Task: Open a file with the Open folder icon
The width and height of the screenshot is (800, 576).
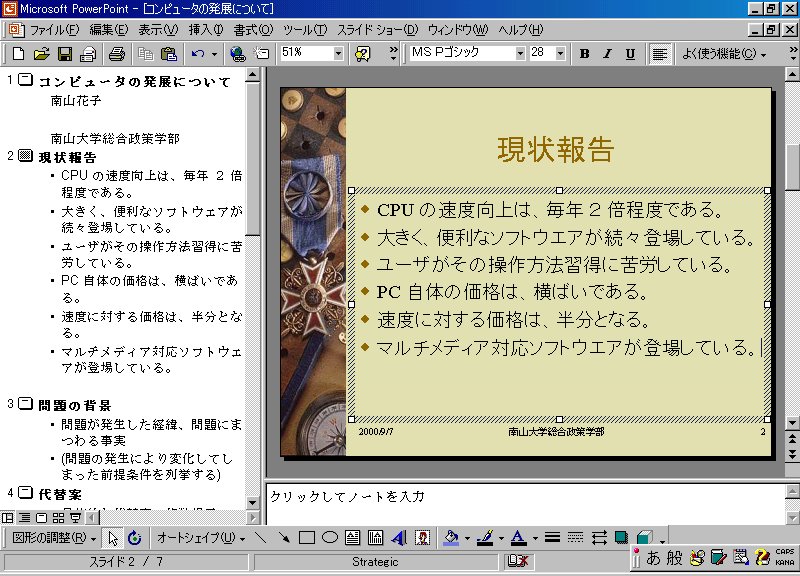Action: click(42, 54)
